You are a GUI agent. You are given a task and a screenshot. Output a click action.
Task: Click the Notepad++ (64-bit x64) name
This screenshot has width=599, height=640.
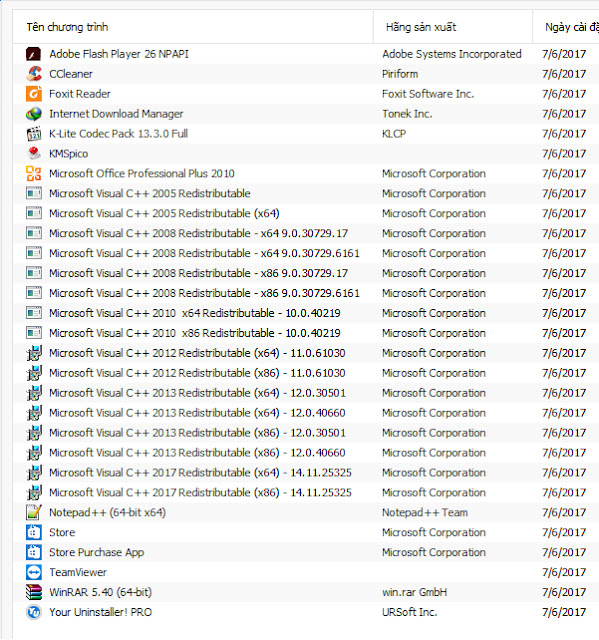click(x=108, y=512)
